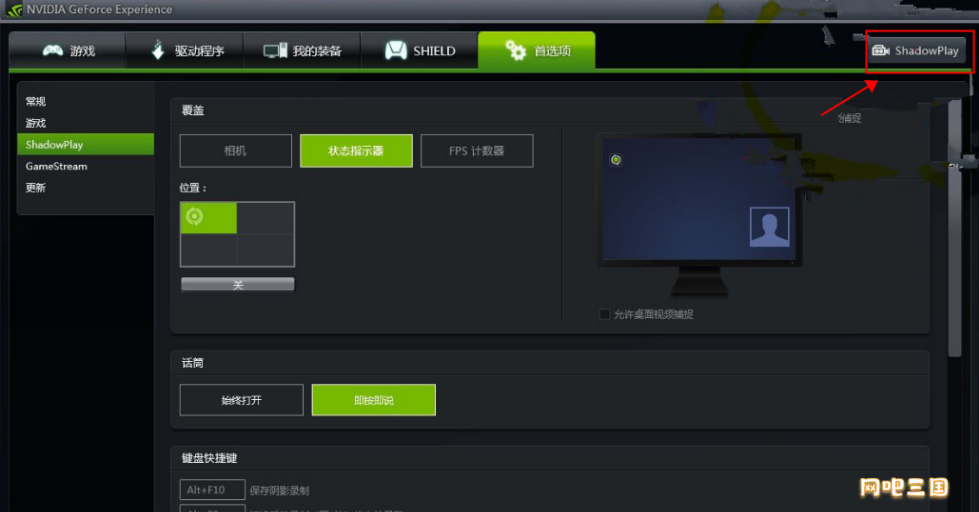Set indicator position to top-left quadrant
The image size is (979, 512).
click(x=209, y=218)
